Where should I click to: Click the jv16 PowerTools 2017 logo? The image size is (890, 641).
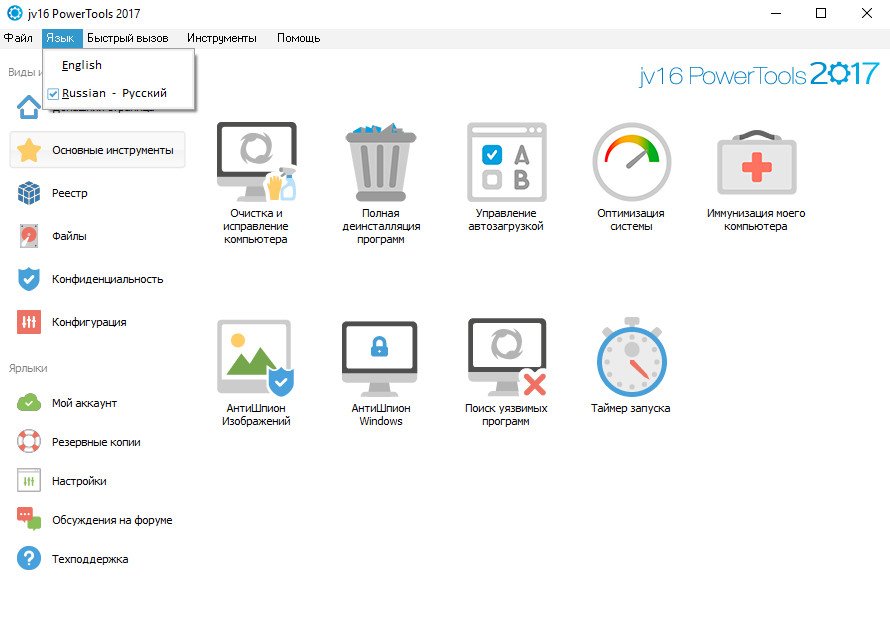pyautogui.click(x=759, y=74)
